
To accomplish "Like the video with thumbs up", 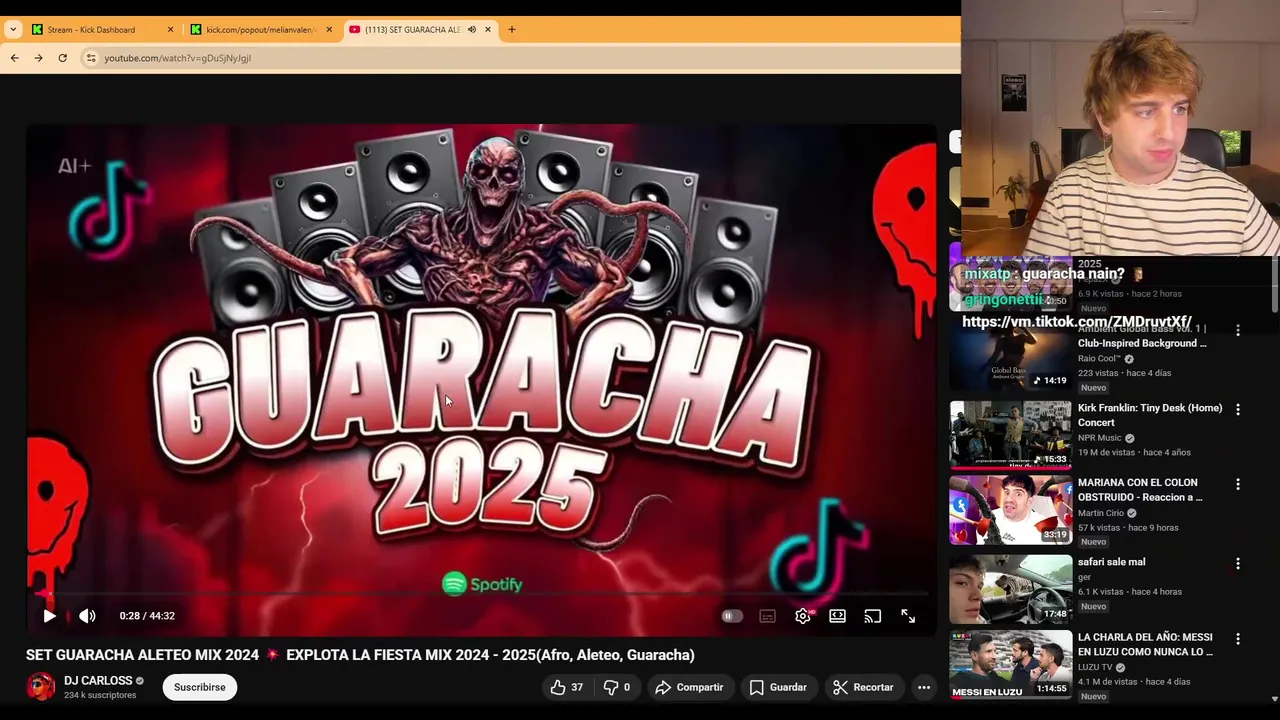I will click(566, 687).
